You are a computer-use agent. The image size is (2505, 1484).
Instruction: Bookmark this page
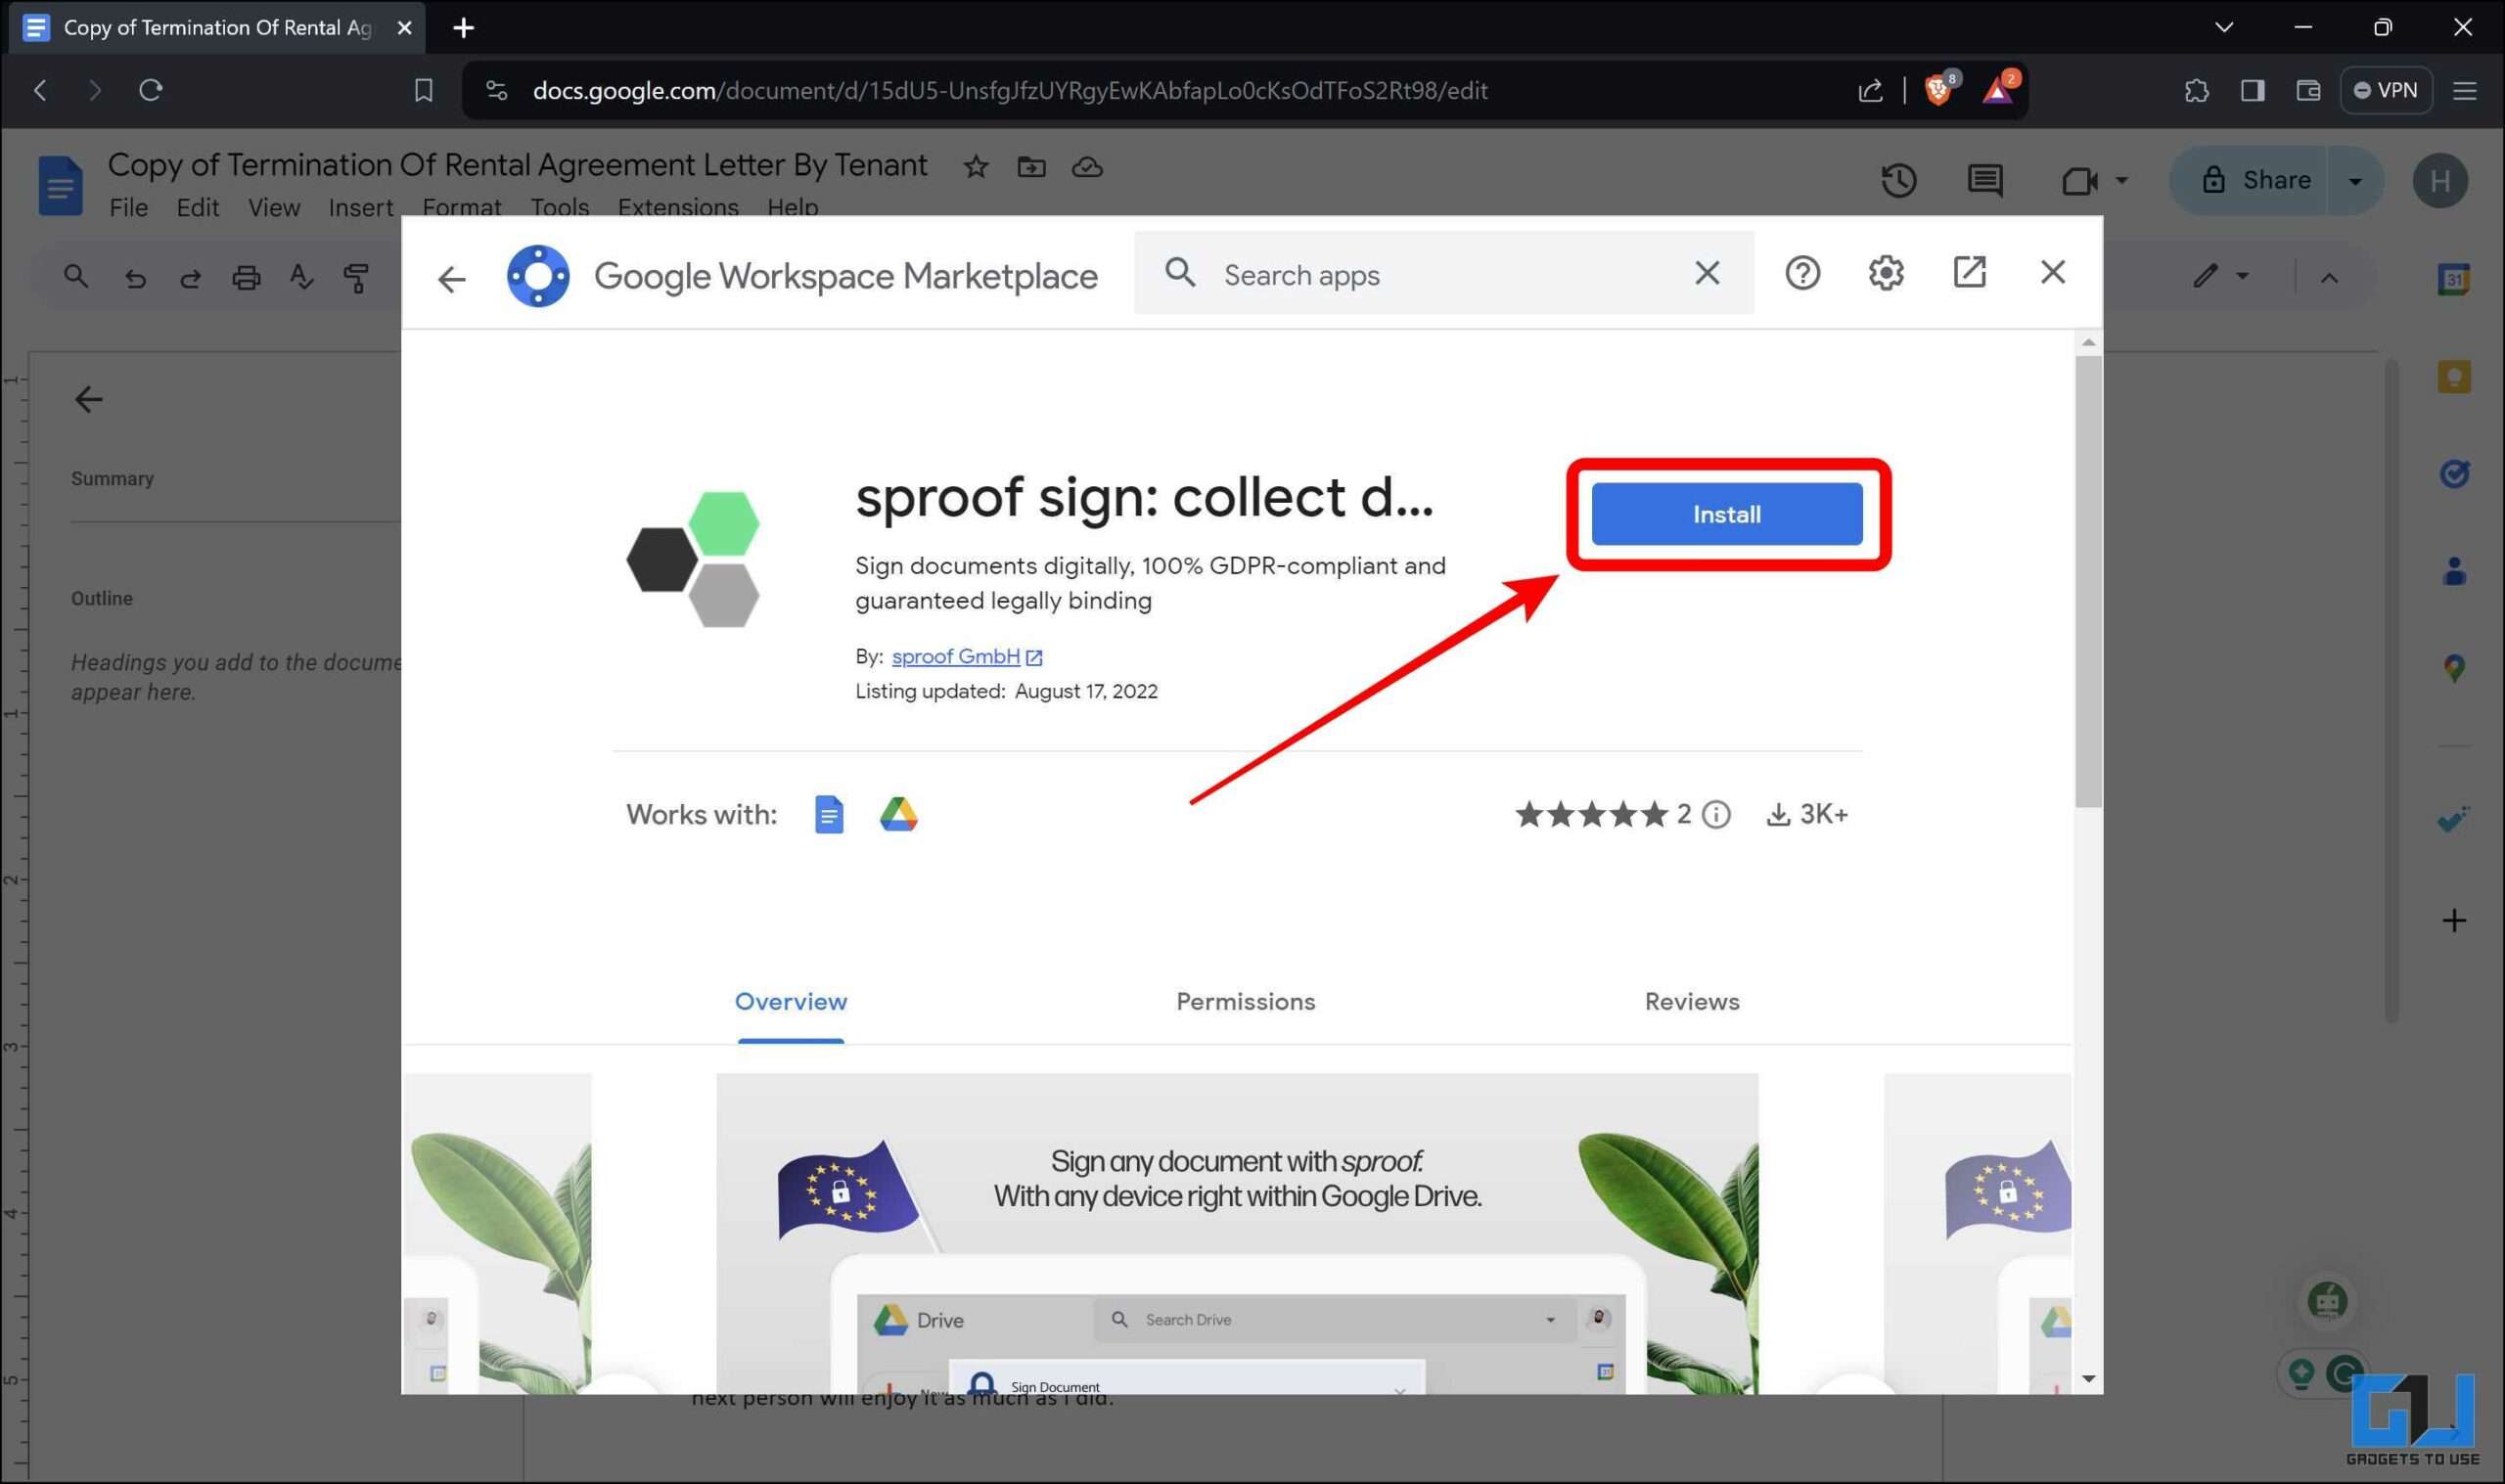pos(423,90)
